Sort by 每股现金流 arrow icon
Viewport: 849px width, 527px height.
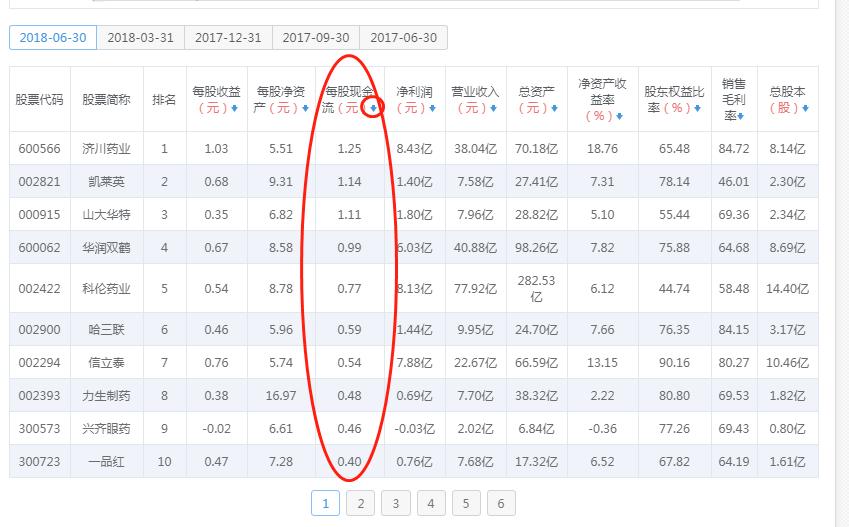pyautogui.click(x=374, y=108)
